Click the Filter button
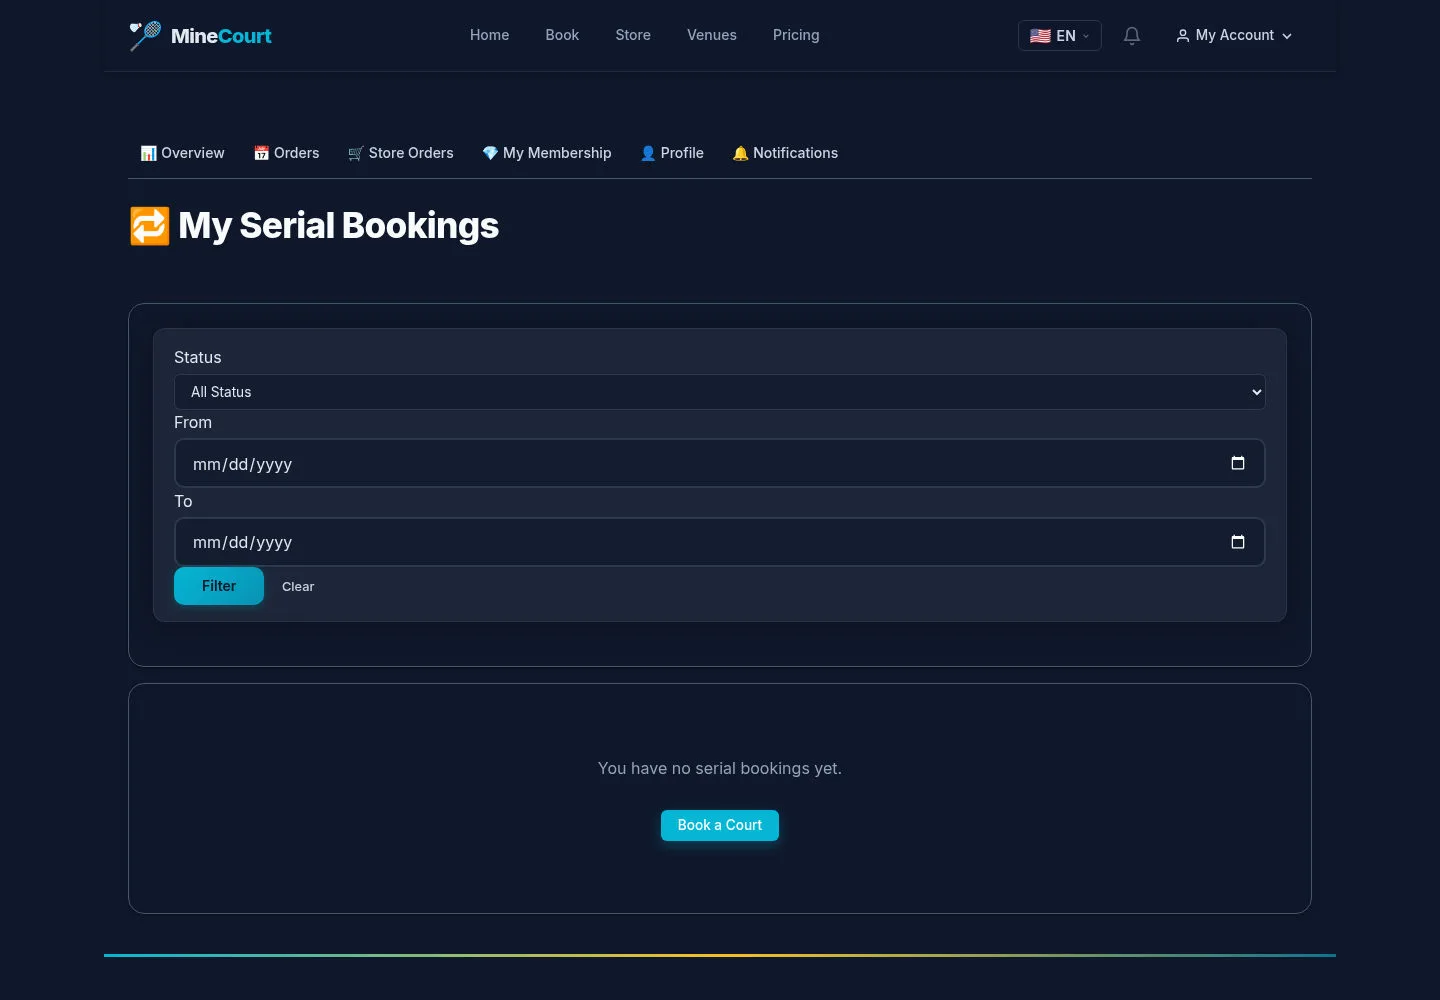The image size is (1440, 1000). click(219, 586)
